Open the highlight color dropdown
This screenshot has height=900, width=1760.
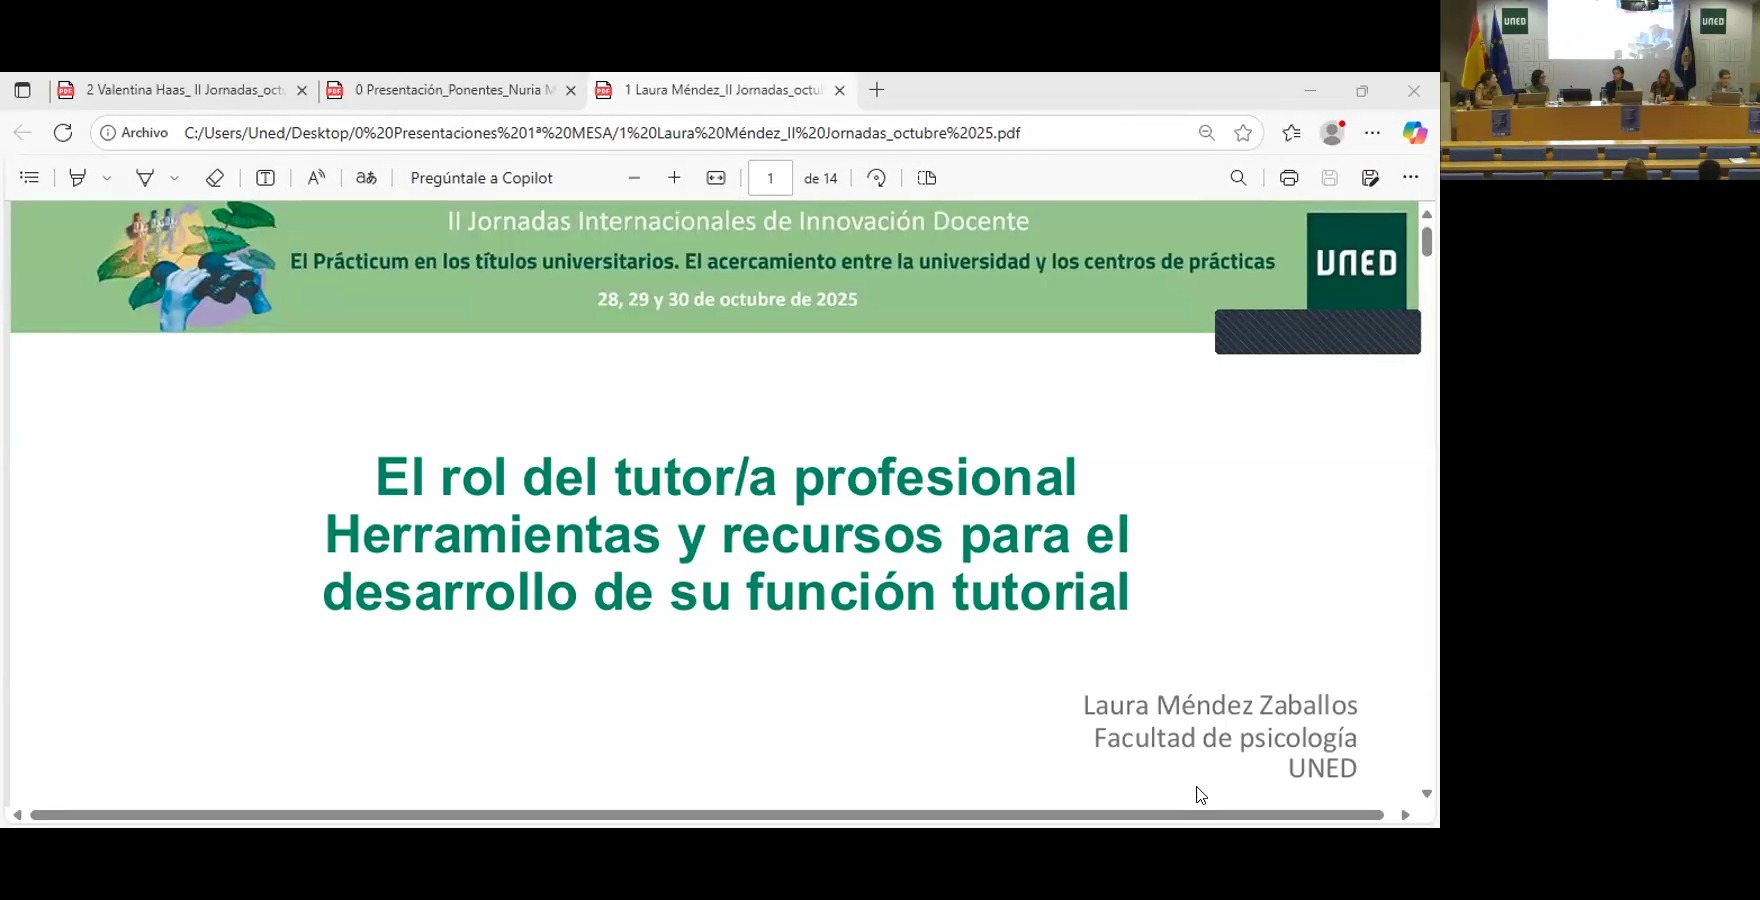(x=106, y=177)
